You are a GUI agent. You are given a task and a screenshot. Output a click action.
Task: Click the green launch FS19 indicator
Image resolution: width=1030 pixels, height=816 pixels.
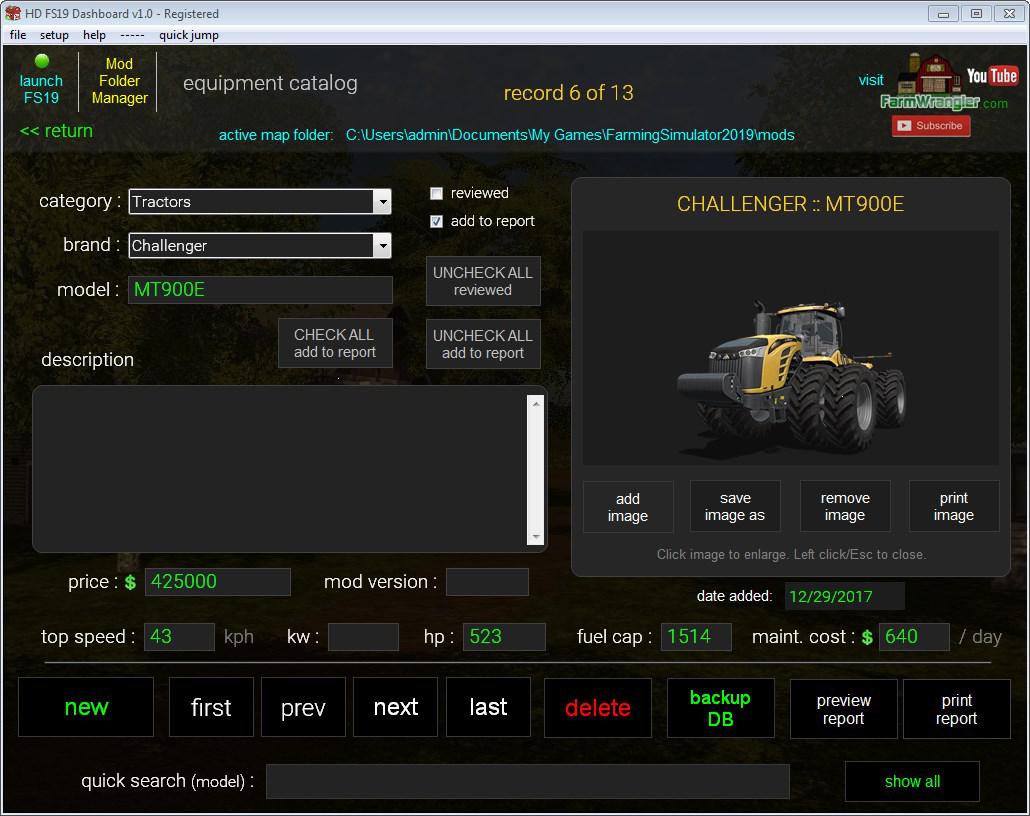[x=42, y=62]
